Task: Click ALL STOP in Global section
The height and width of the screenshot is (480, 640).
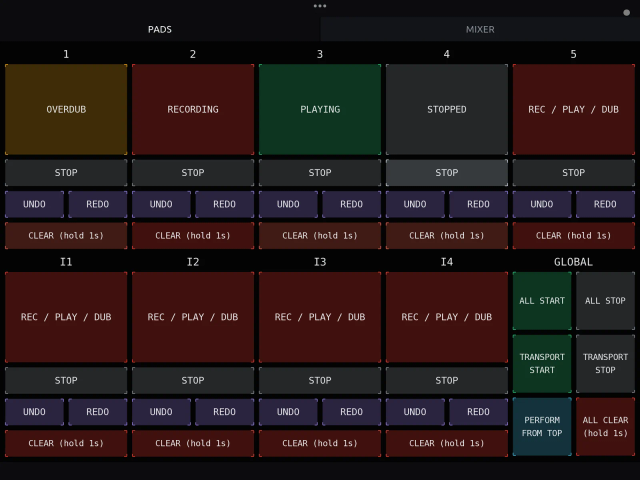Action: tap(605, 301)
